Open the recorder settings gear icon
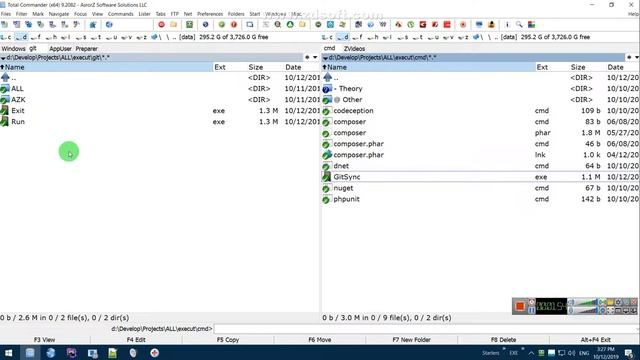The height and width of the screenshot is (360, 640). [618, 302]
